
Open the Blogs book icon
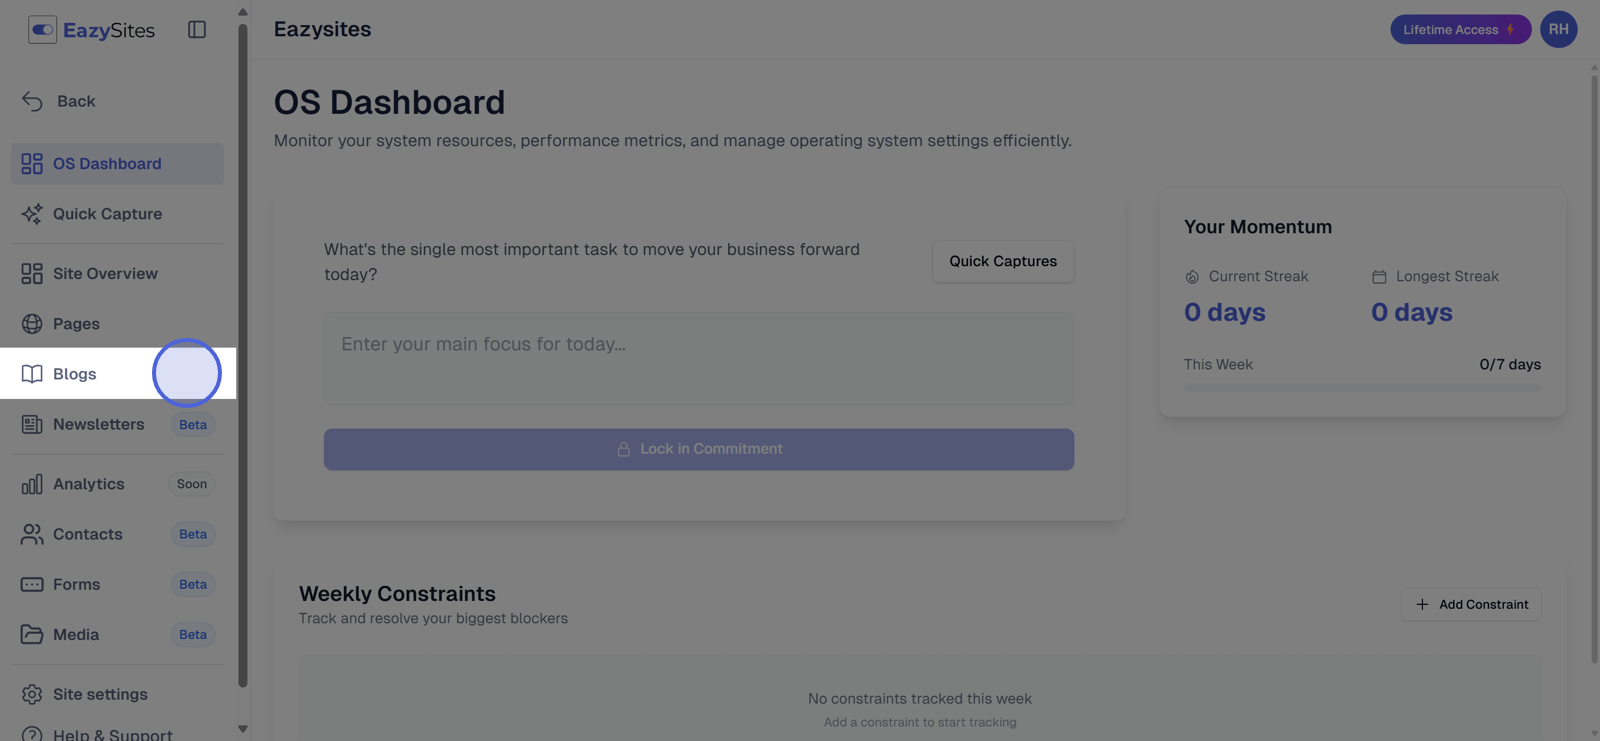coord(32,374)
